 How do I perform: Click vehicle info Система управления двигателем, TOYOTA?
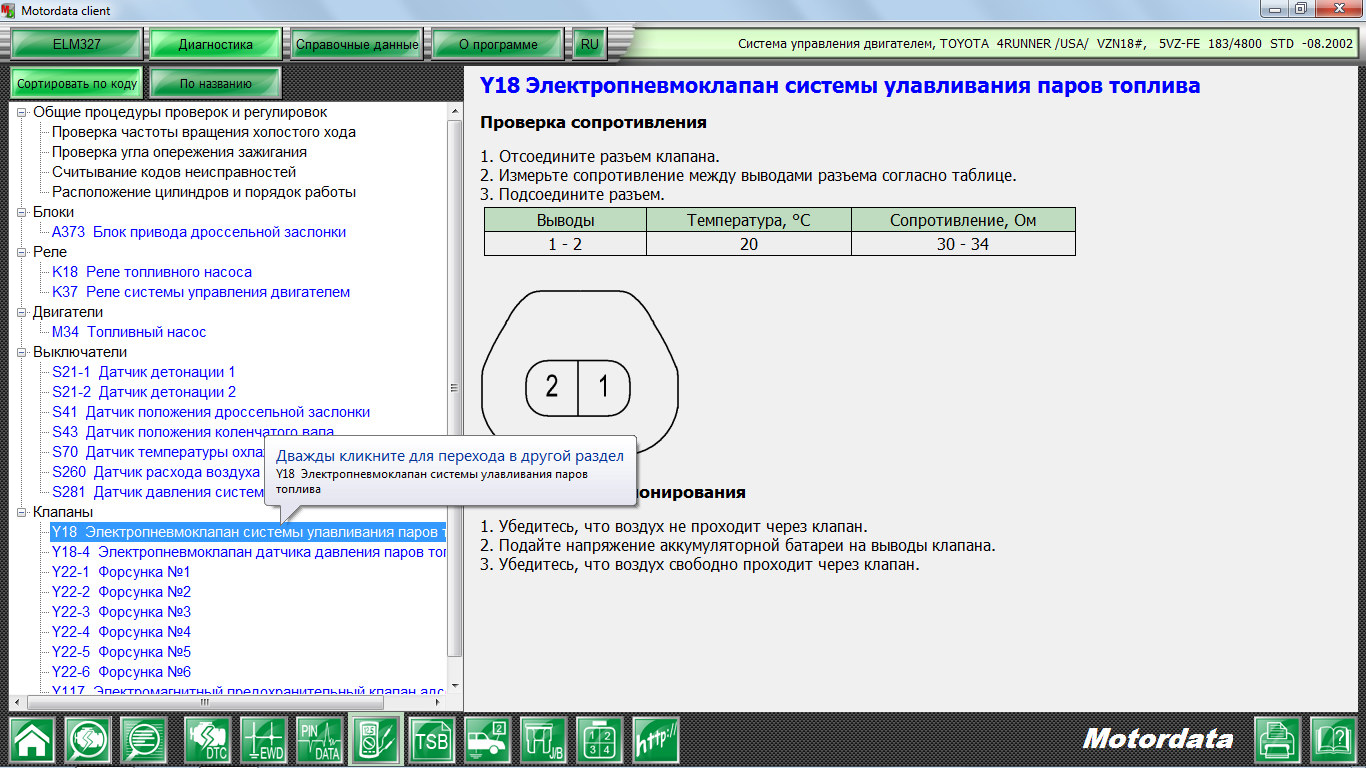pos(1045,44)
